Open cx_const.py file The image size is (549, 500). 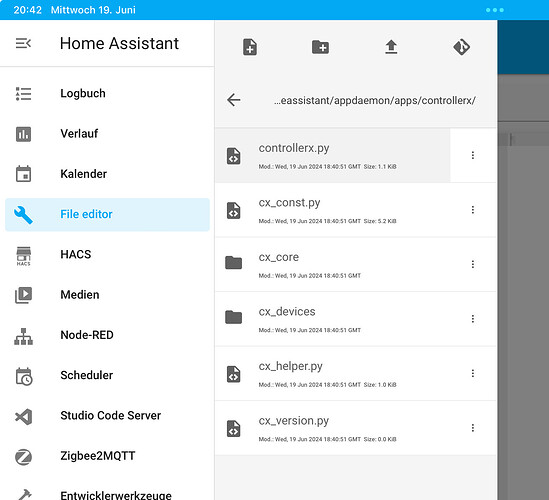click(332, 210)
